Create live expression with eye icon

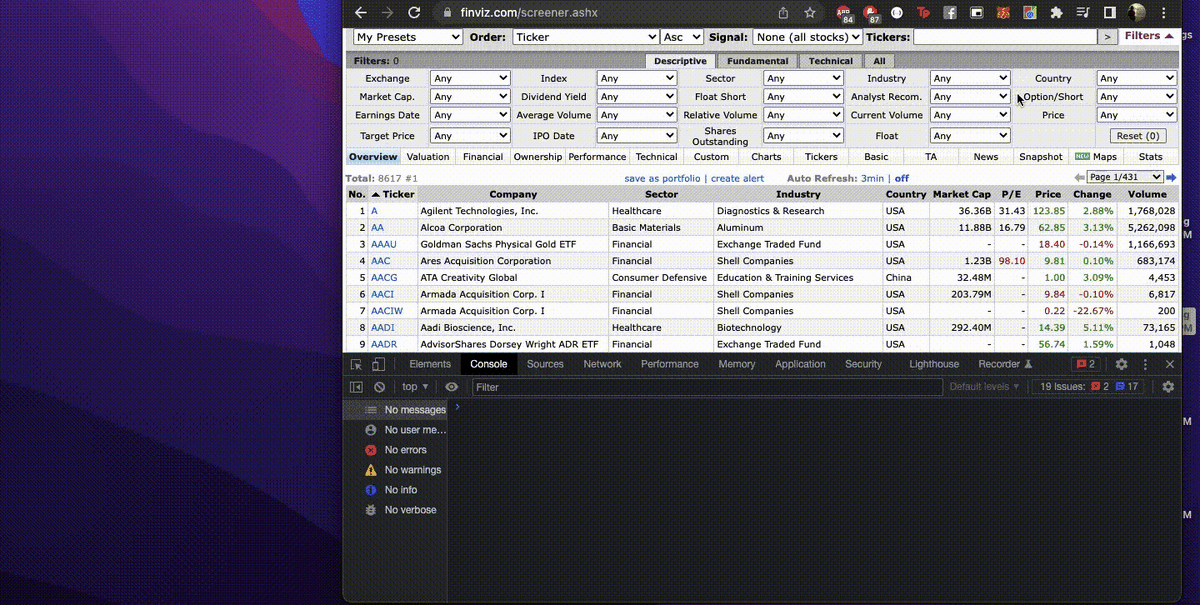(452, 387)
